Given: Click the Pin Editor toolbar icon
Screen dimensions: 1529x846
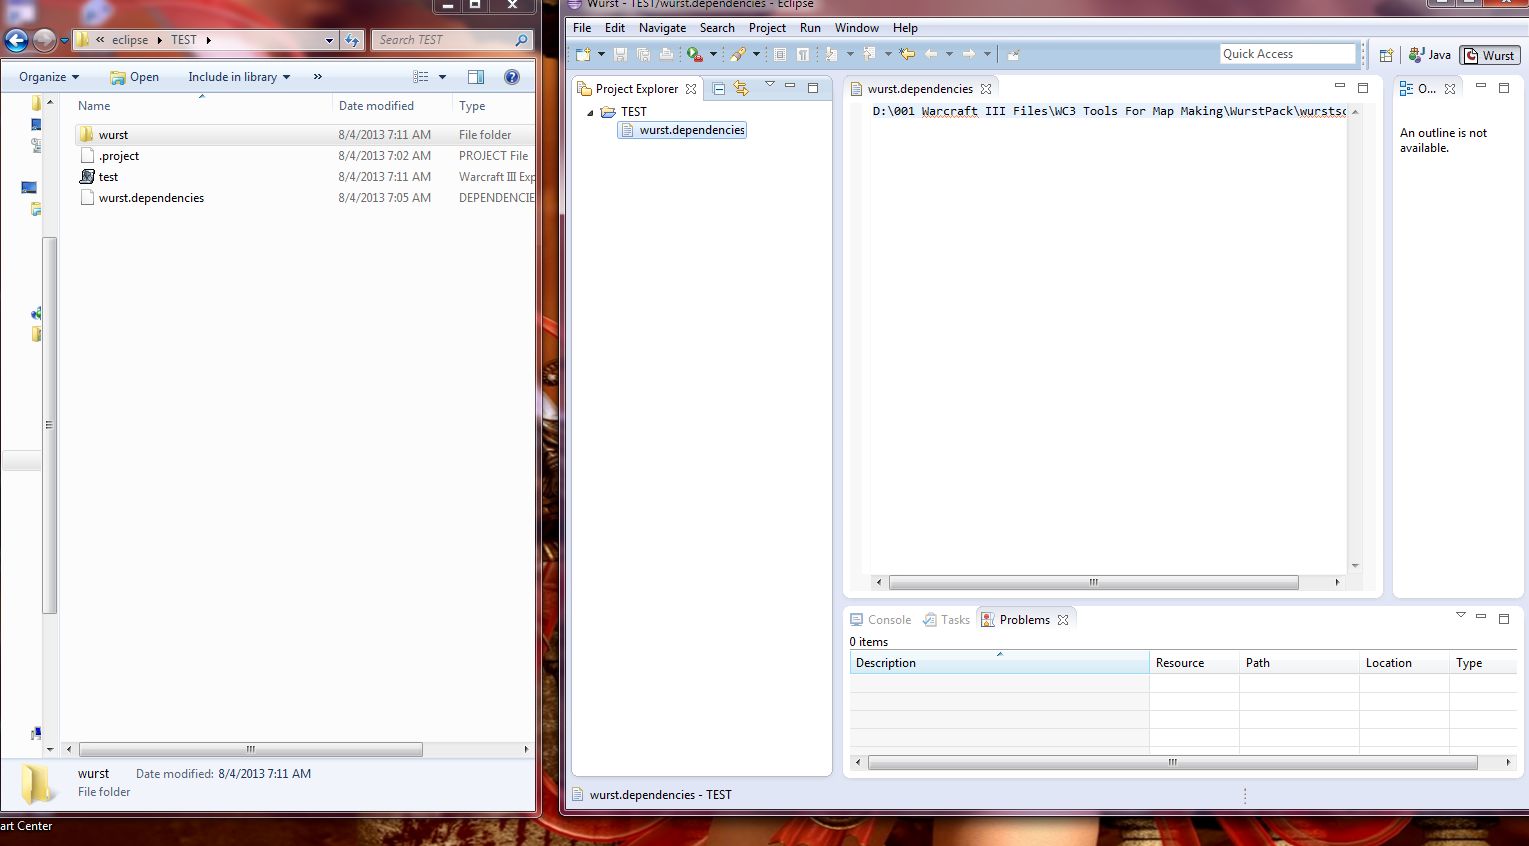Looking at the screenshot, I should [1013, 54].
